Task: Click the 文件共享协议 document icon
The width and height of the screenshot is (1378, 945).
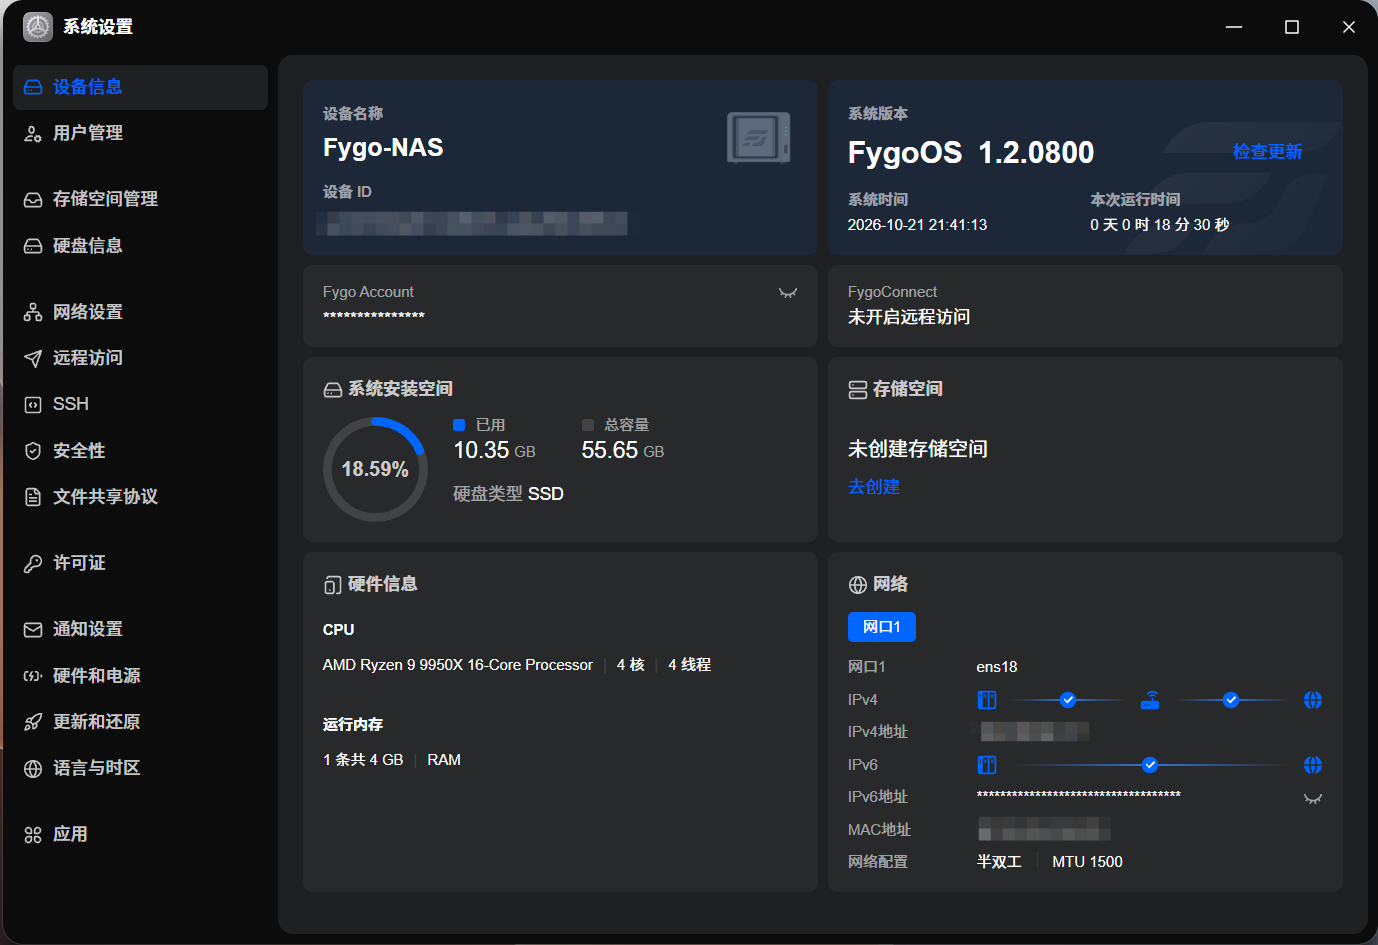Action: tap(33, 497)
